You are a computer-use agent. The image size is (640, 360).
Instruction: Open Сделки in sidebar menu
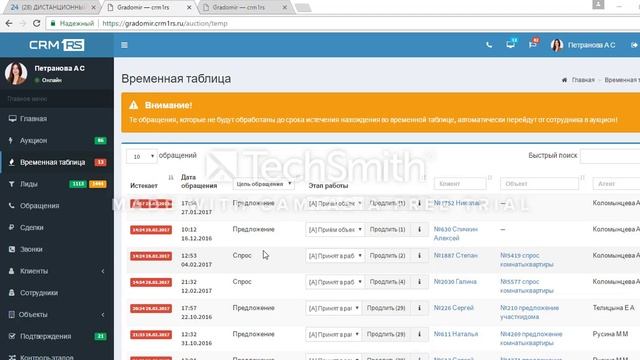click(x=32, y=227)
